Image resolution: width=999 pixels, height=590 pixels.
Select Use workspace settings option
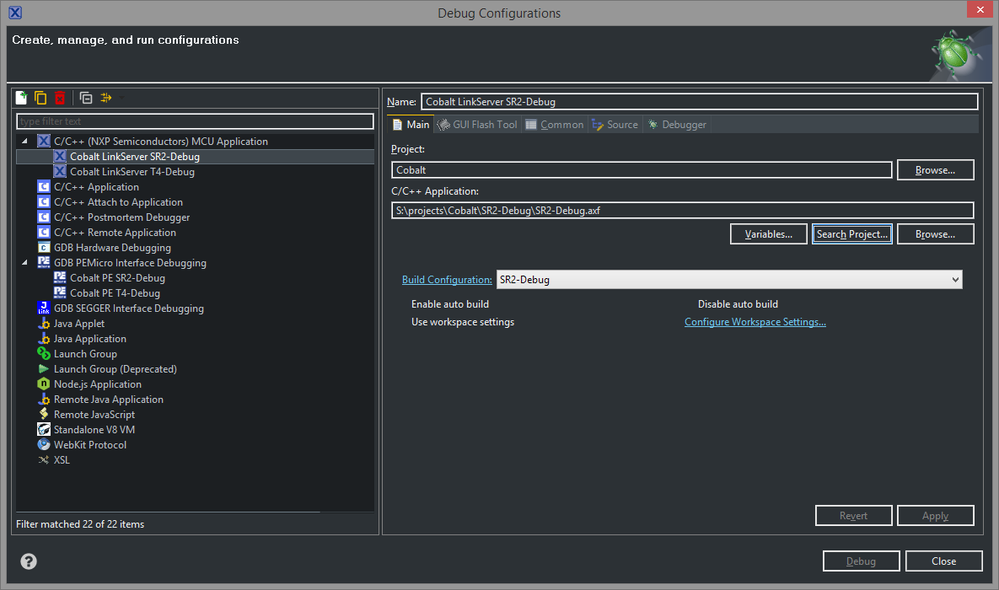[463, 322]
